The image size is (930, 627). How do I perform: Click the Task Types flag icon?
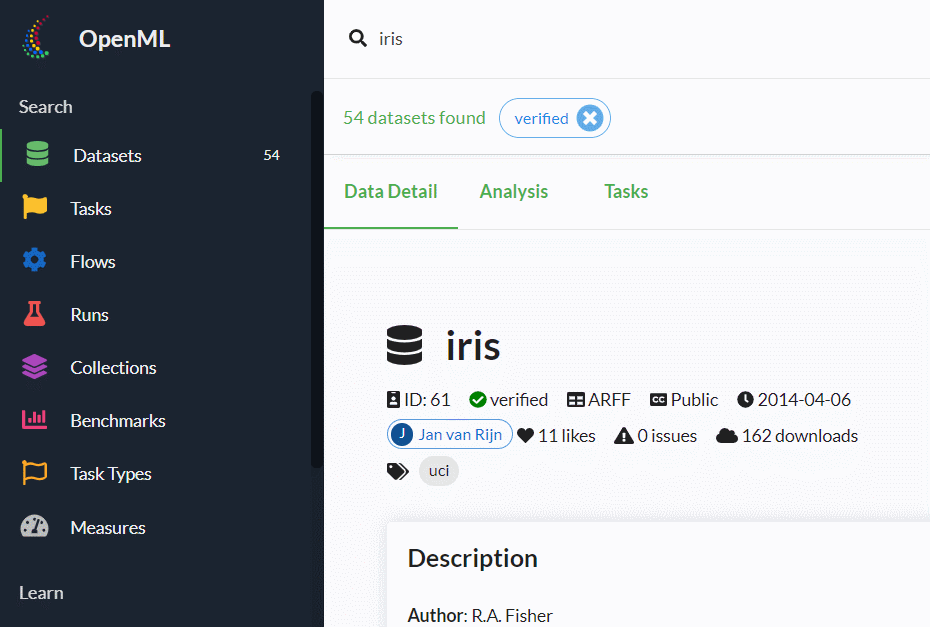(x=35, y=473)
